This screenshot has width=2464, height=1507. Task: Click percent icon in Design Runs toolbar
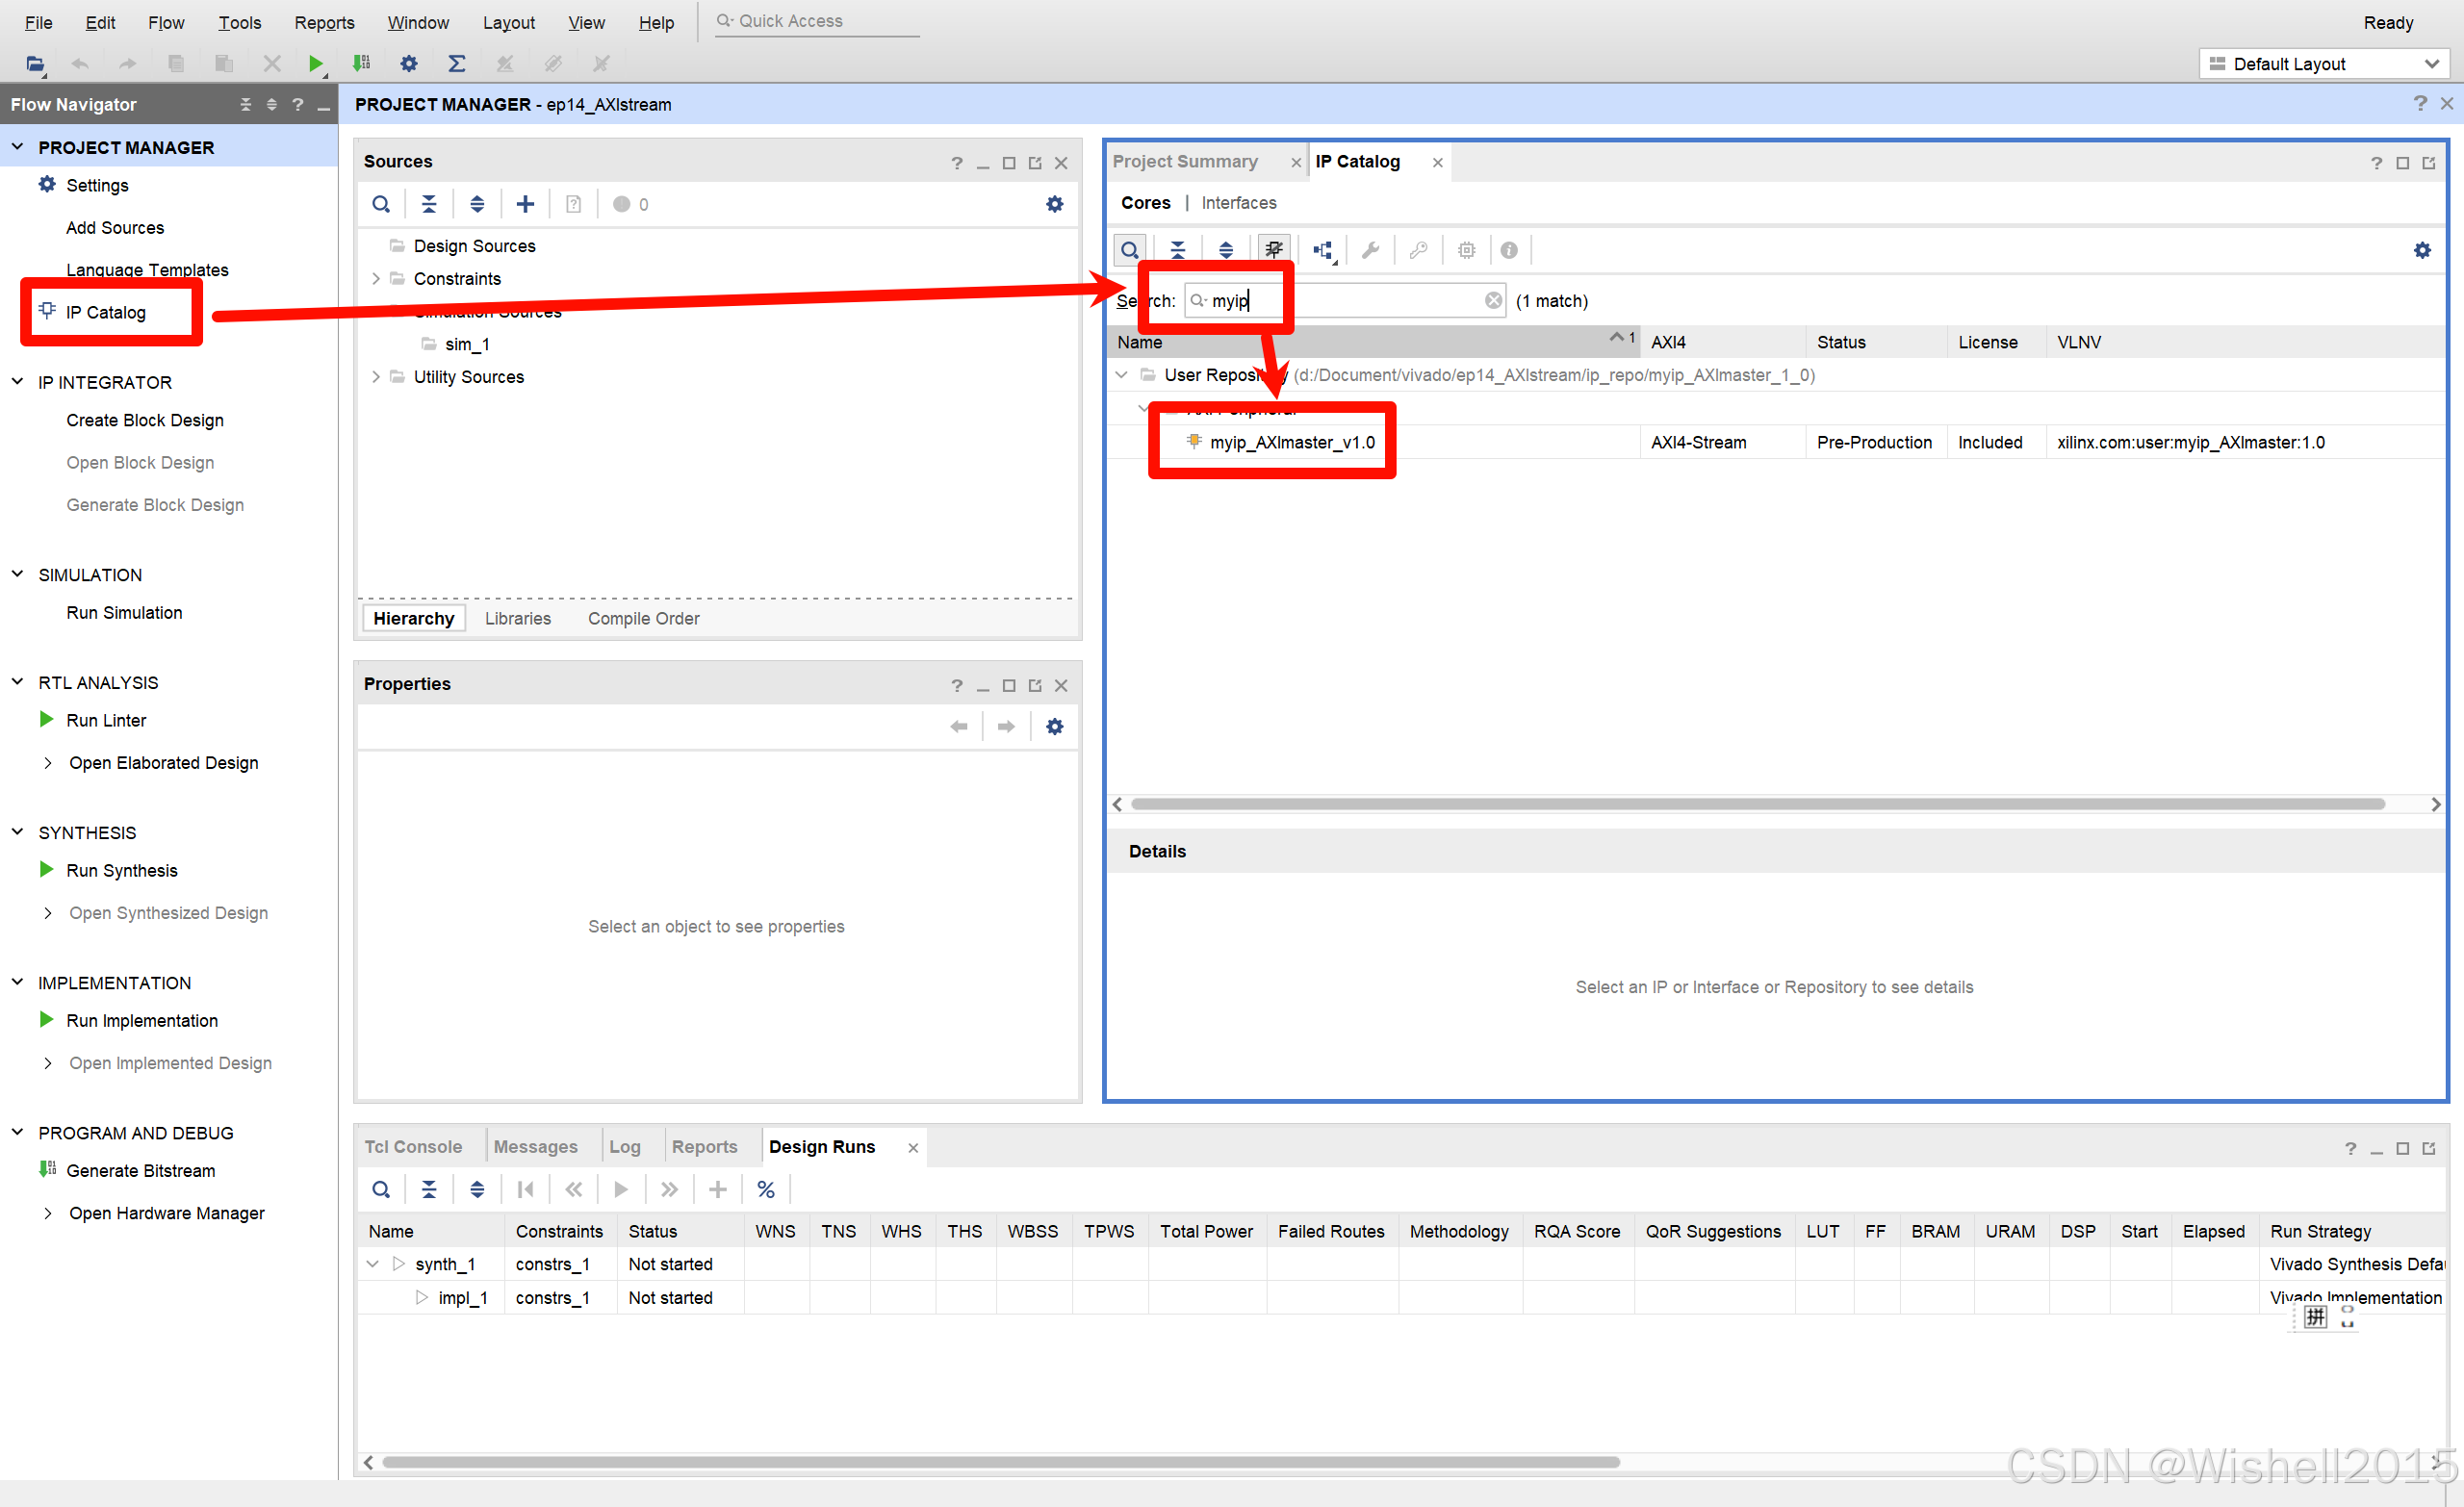pos(766,1189)
